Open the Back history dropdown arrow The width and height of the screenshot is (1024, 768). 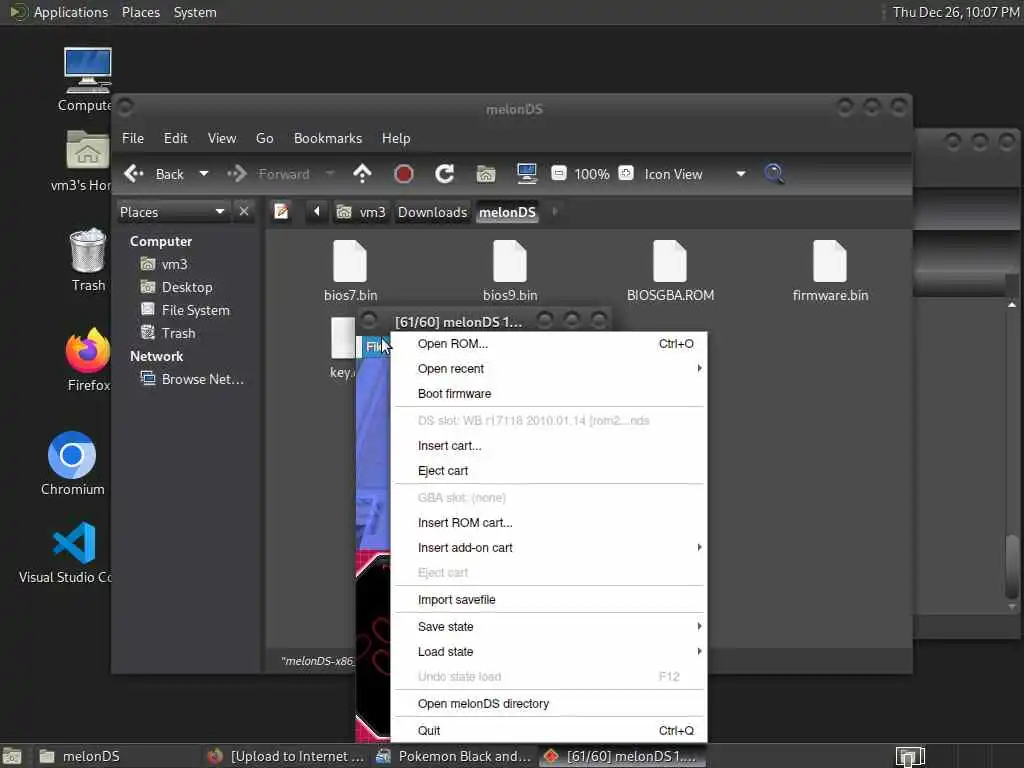tap(204, 174)
